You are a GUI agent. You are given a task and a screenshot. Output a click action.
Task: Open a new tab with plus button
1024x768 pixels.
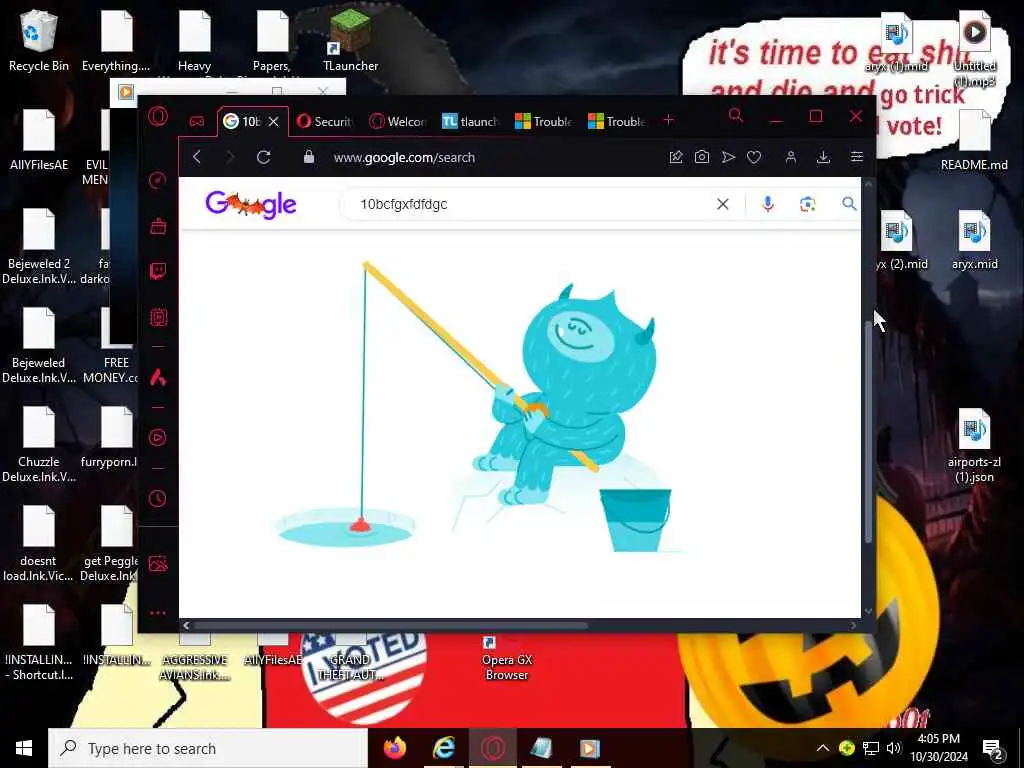[668, 120]
